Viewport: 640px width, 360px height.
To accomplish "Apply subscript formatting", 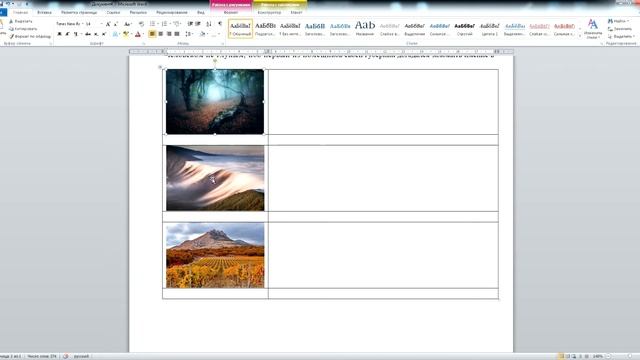I will [96, 34].
